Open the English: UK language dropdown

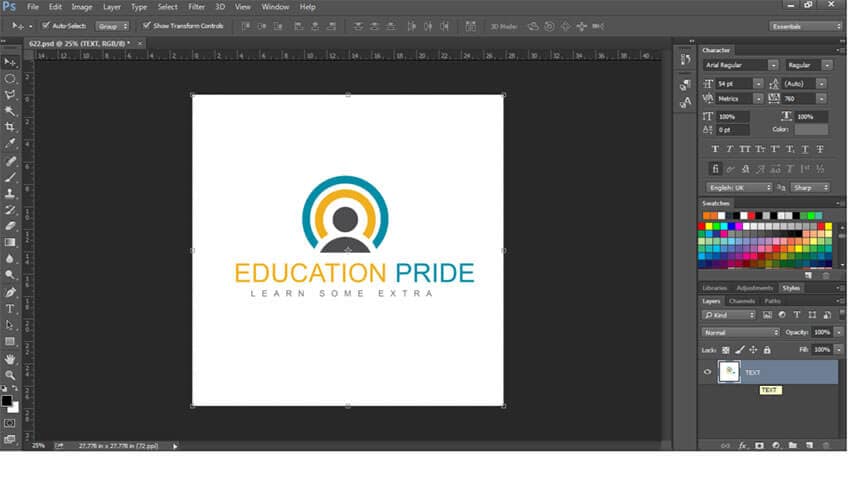[739, 188]
